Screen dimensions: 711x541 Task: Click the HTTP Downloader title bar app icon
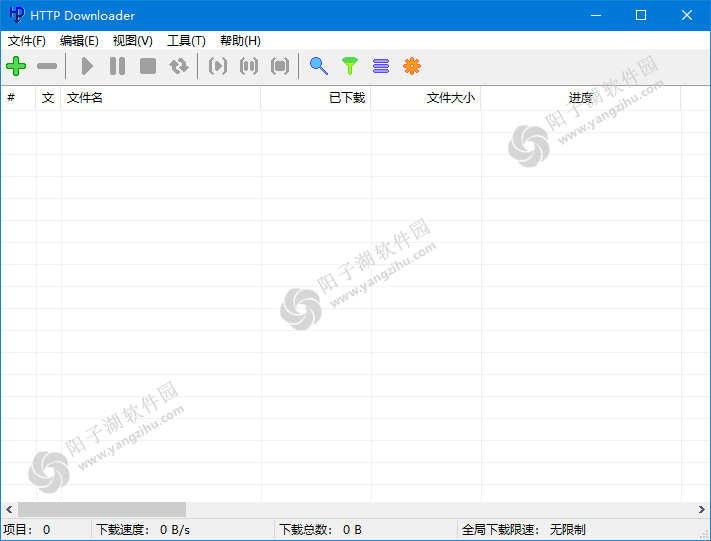point(17,15)
